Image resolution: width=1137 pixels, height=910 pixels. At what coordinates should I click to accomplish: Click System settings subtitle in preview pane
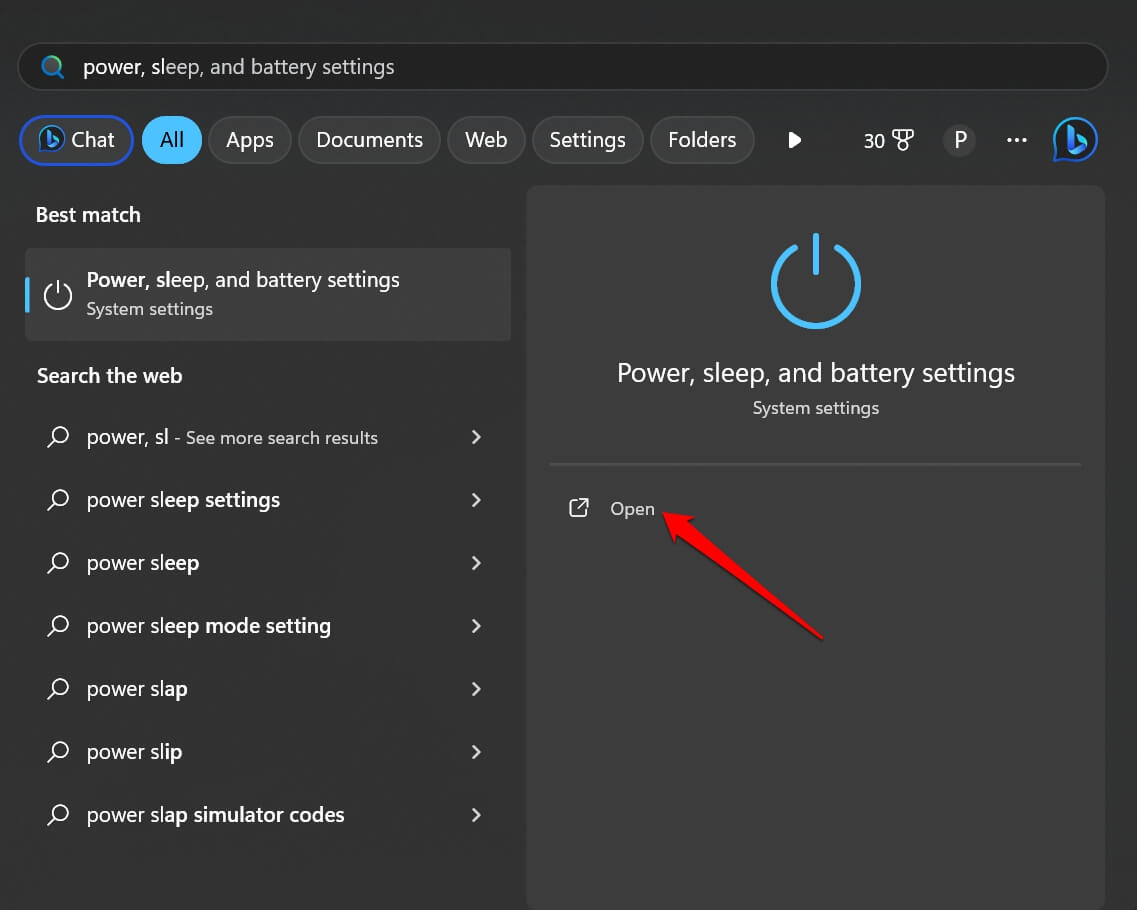(816, 408)
